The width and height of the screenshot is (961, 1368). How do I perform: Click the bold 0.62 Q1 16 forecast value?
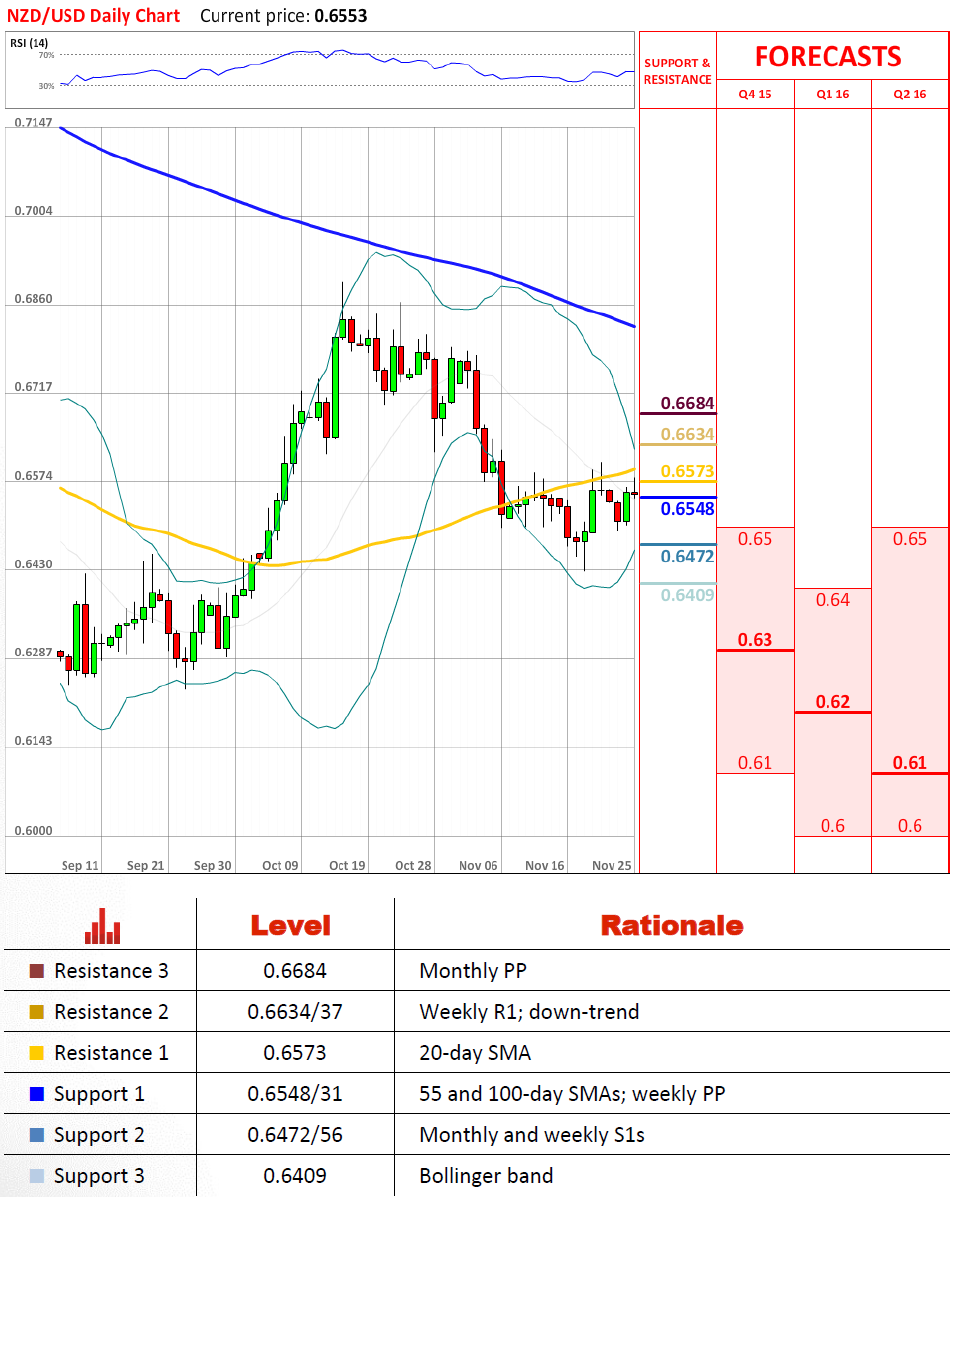(833, 702)
